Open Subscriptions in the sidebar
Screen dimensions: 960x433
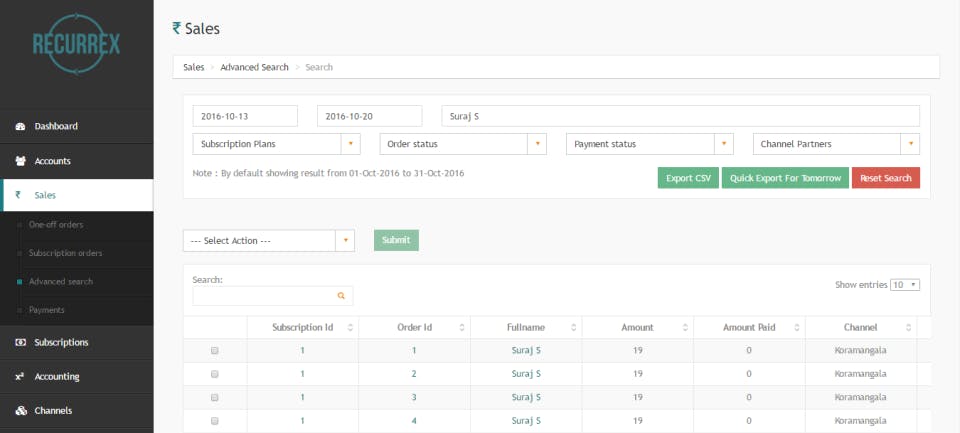pyautogui.click(x=77, y=342)
